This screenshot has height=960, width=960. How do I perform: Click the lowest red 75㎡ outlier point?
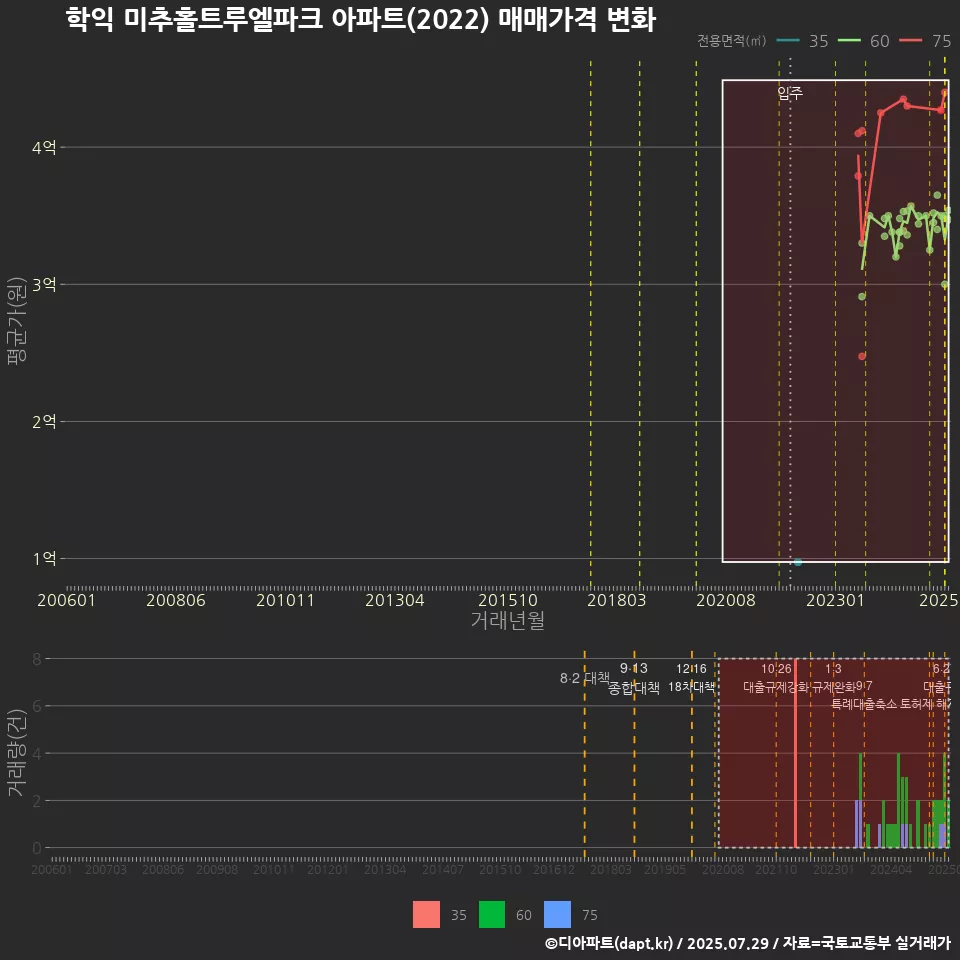[862, 356]
